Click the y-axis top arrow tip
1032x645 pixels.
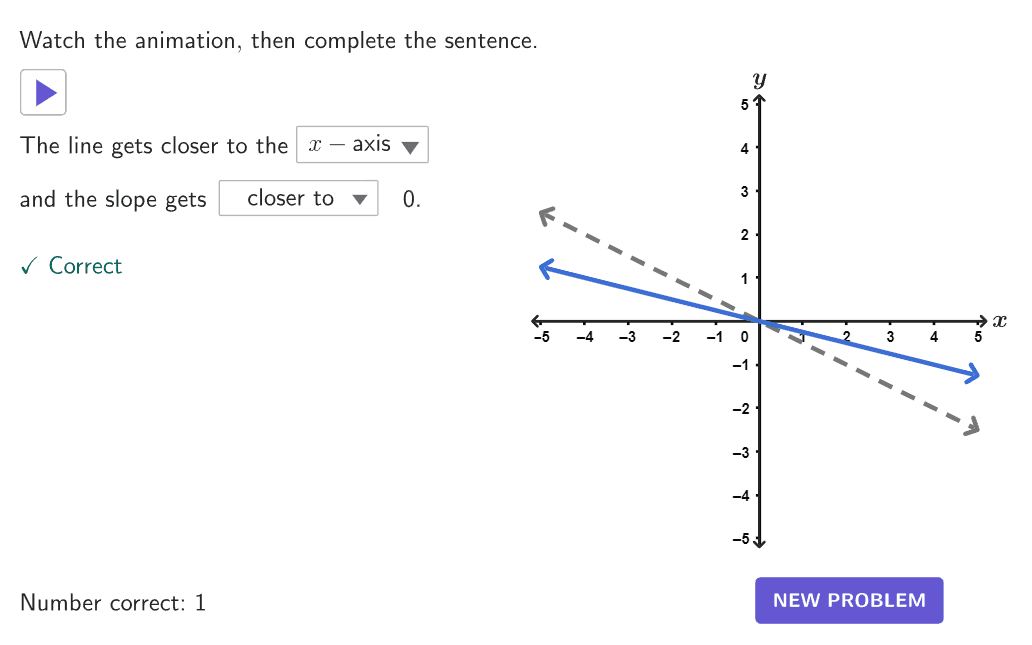point(760,100)
